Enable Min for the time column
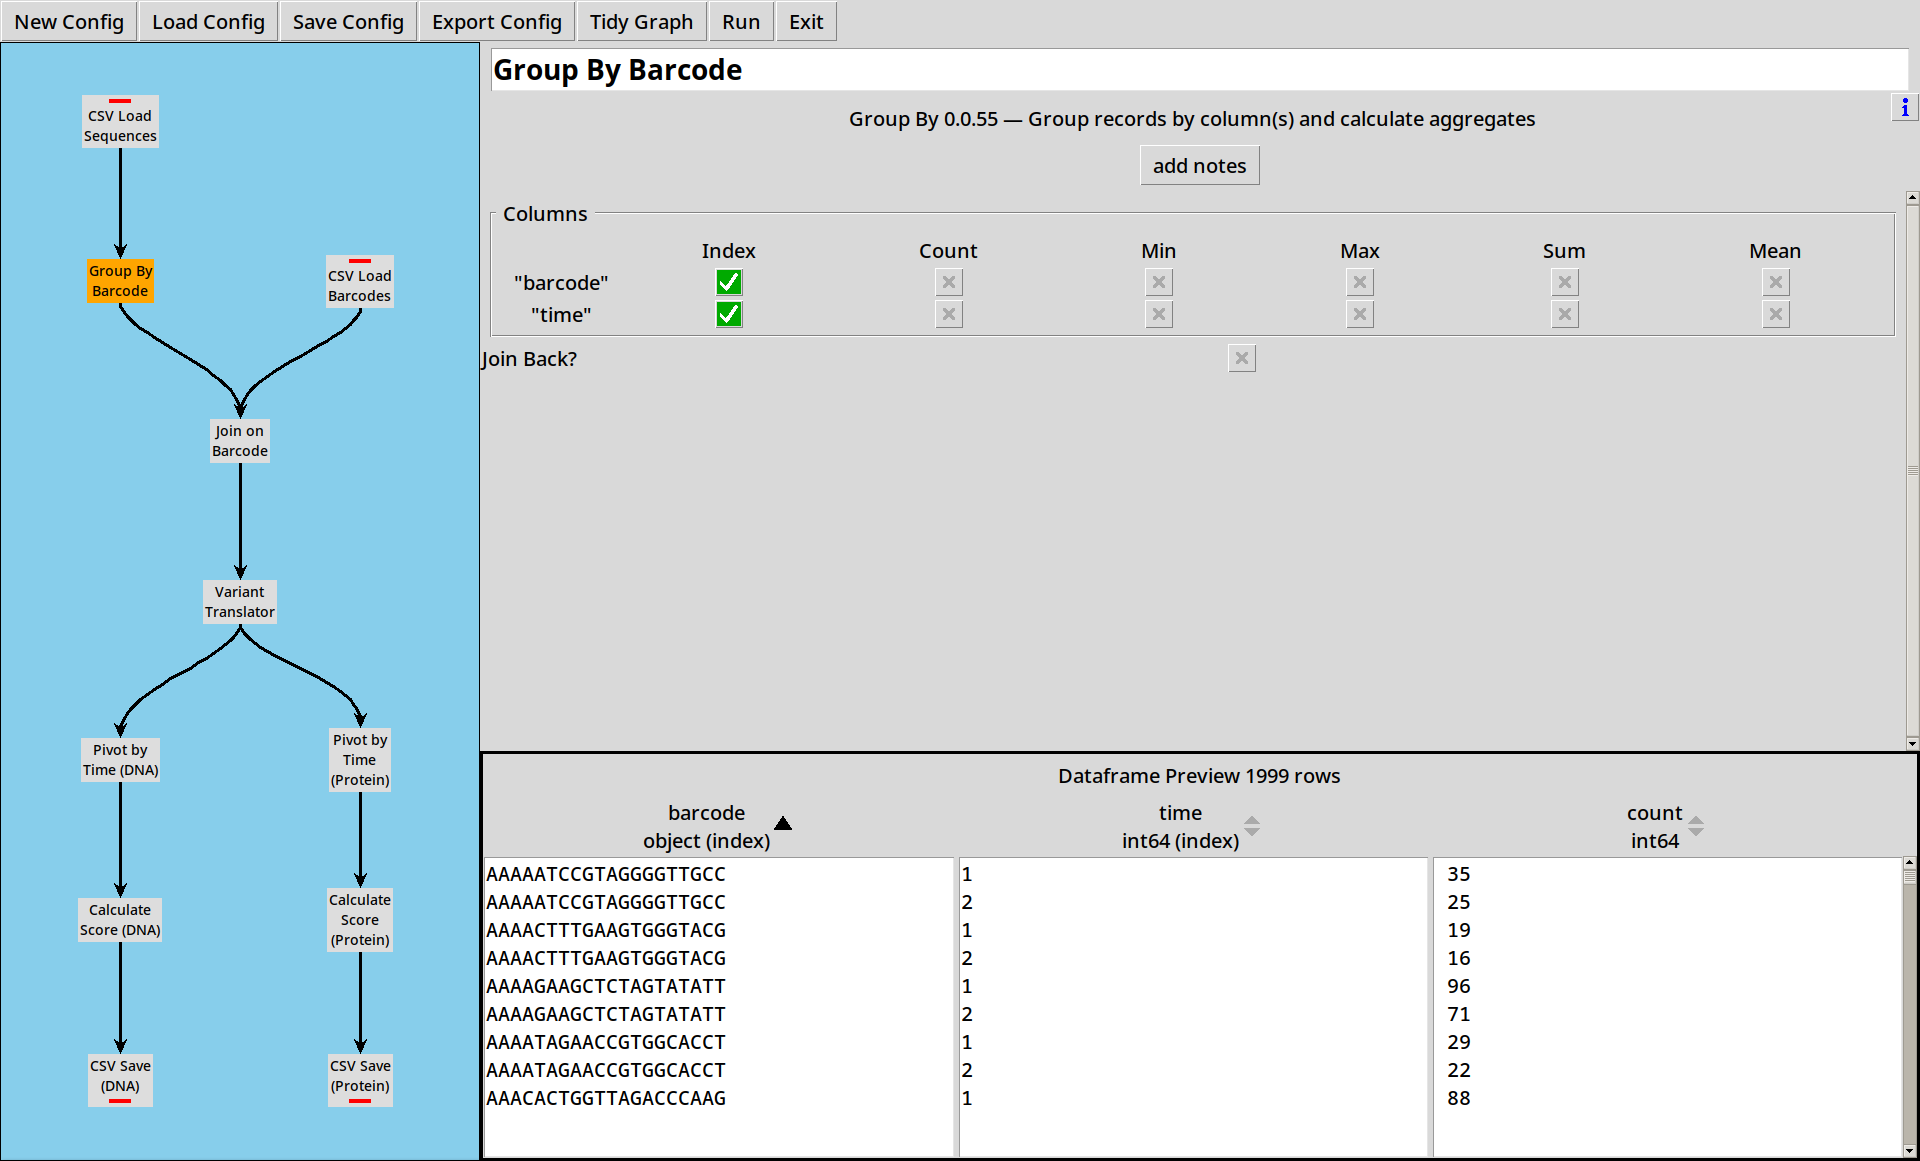Image resolution: width=1920 pixels, height=1161 pixels. click(x=1159, y=315)
